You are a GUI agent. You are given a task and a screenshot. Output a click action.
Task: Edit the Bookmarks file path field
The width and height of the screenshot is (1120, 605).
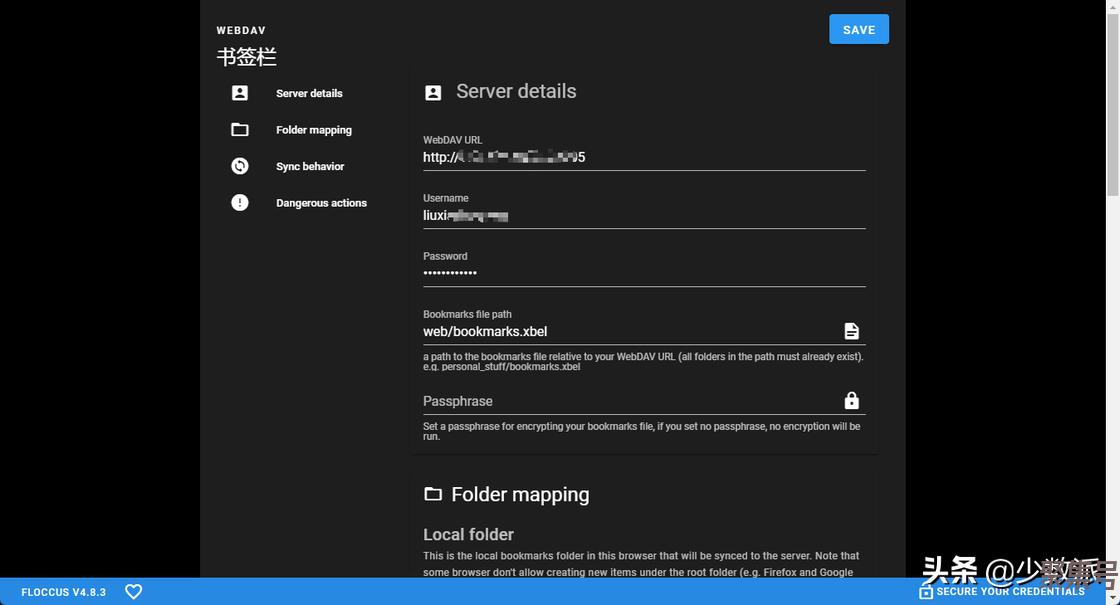coord(628,331)
